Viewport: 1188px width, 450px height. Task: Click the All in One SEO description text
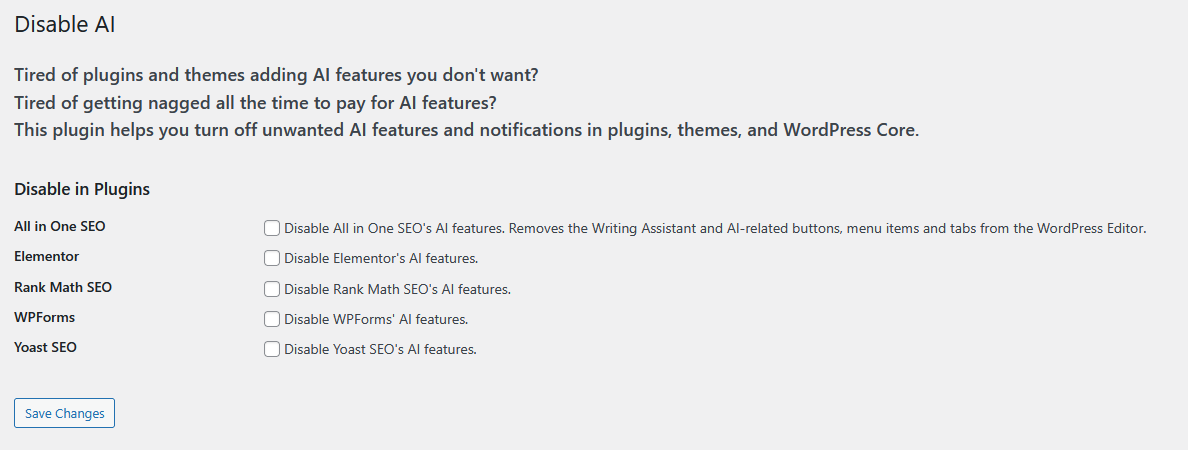coord(714,228)
